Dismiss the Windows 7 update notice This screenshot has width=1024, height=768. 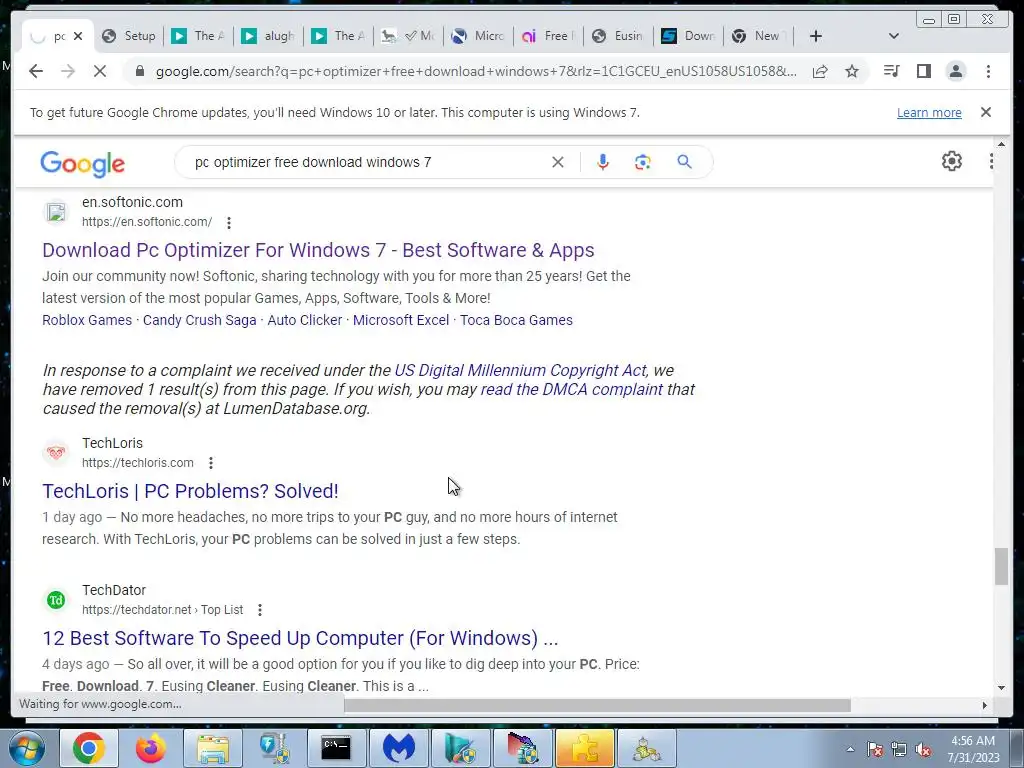click(x=985, y=112)
